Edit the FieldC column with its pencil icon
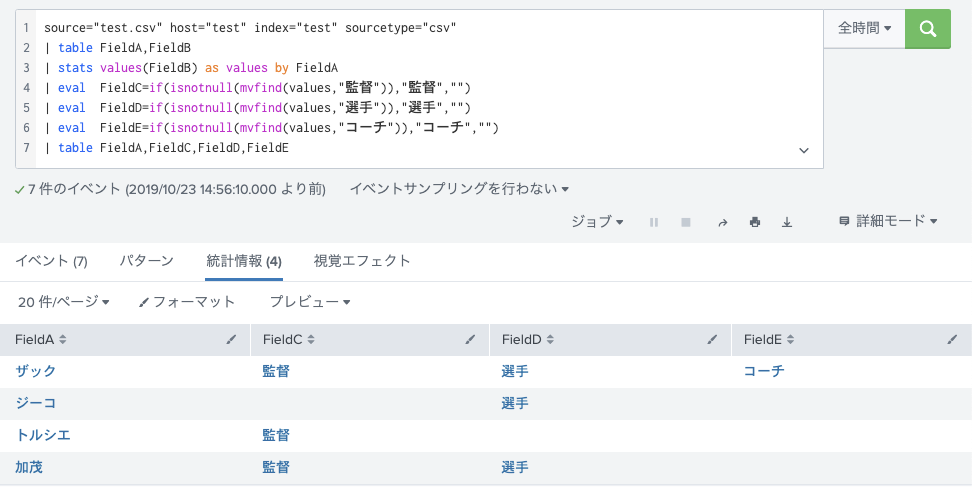 pos(471,339)
